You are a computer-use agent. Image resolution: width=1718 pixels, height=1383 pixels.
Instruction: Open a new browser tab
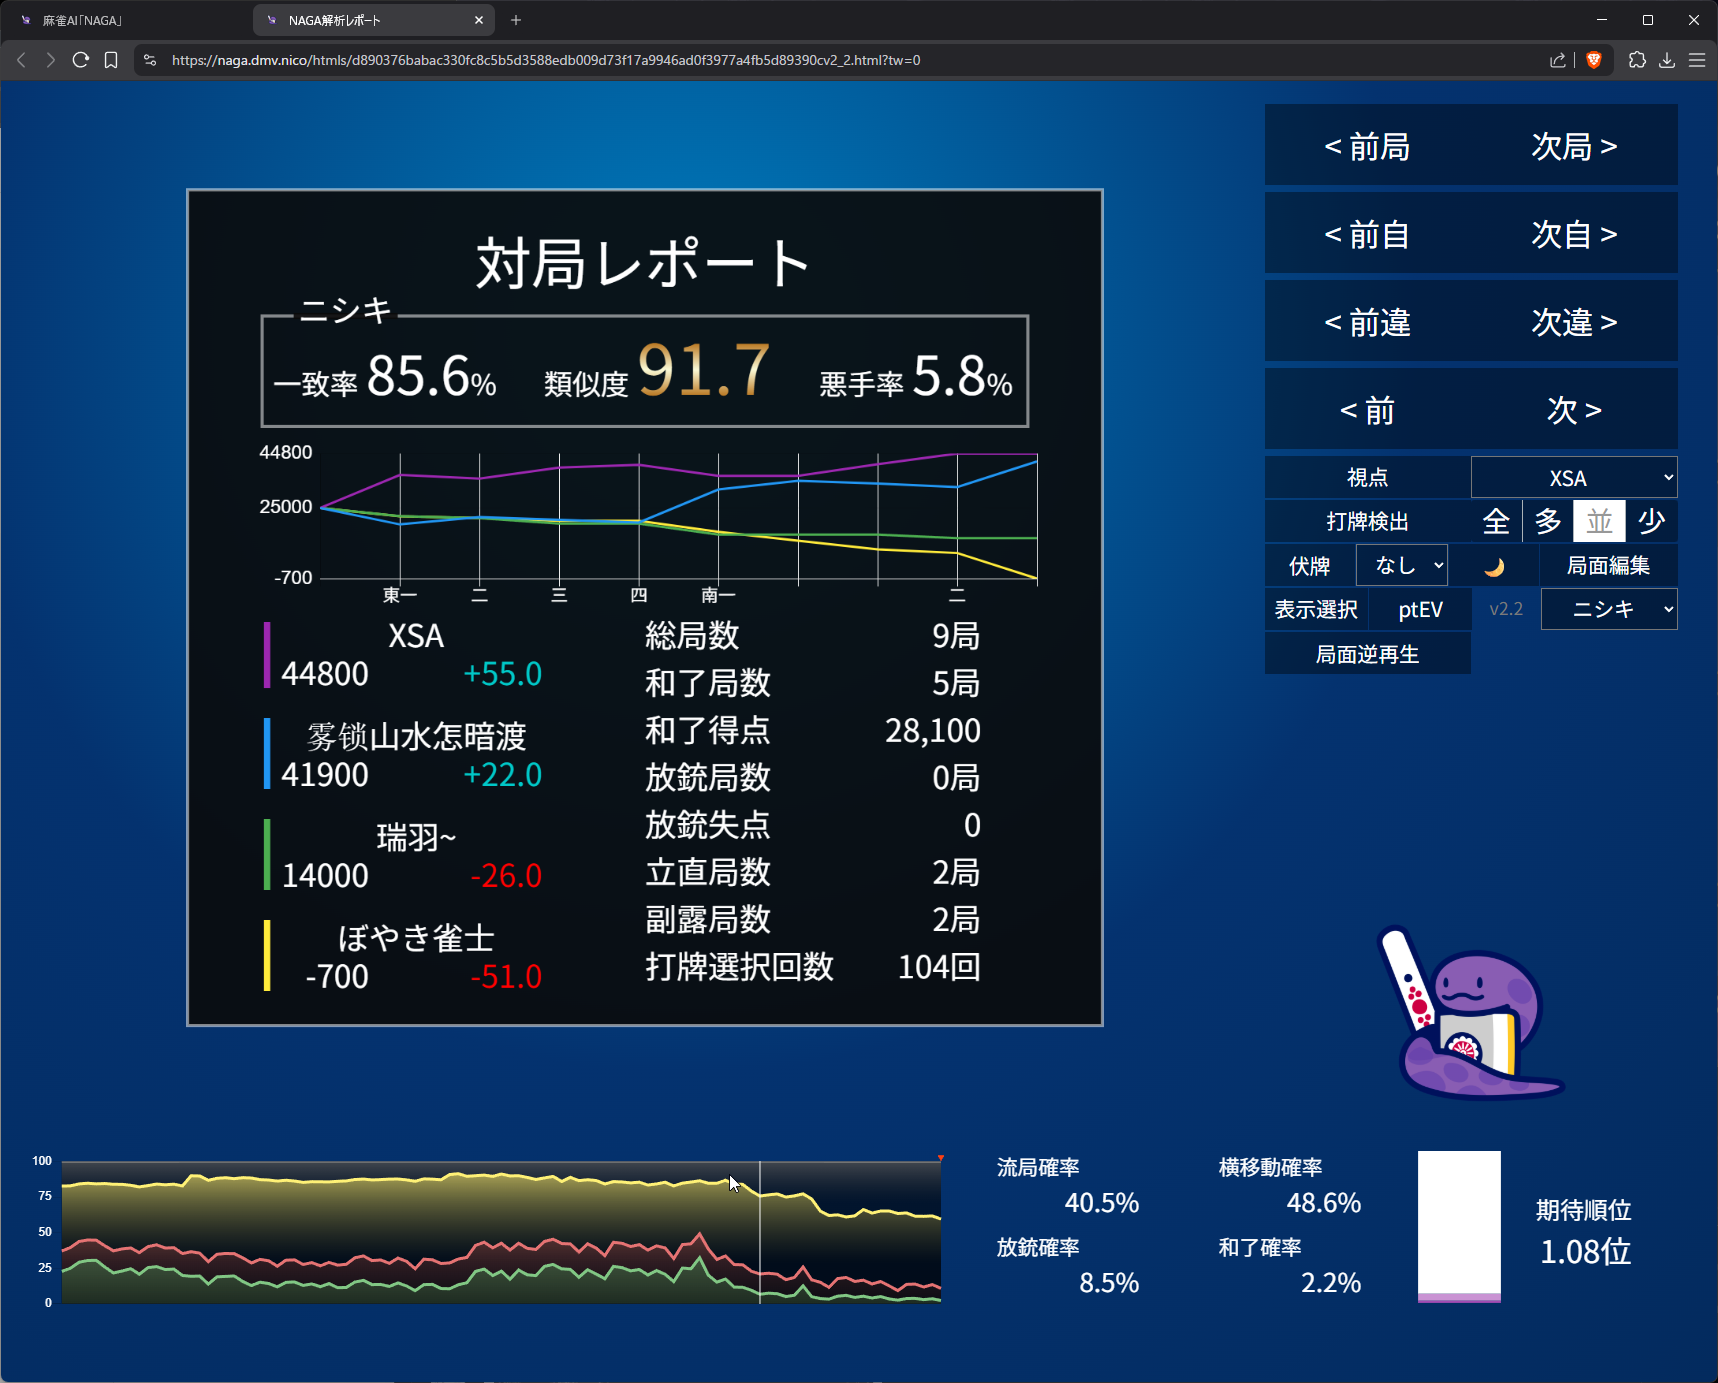tap(516, 20)
